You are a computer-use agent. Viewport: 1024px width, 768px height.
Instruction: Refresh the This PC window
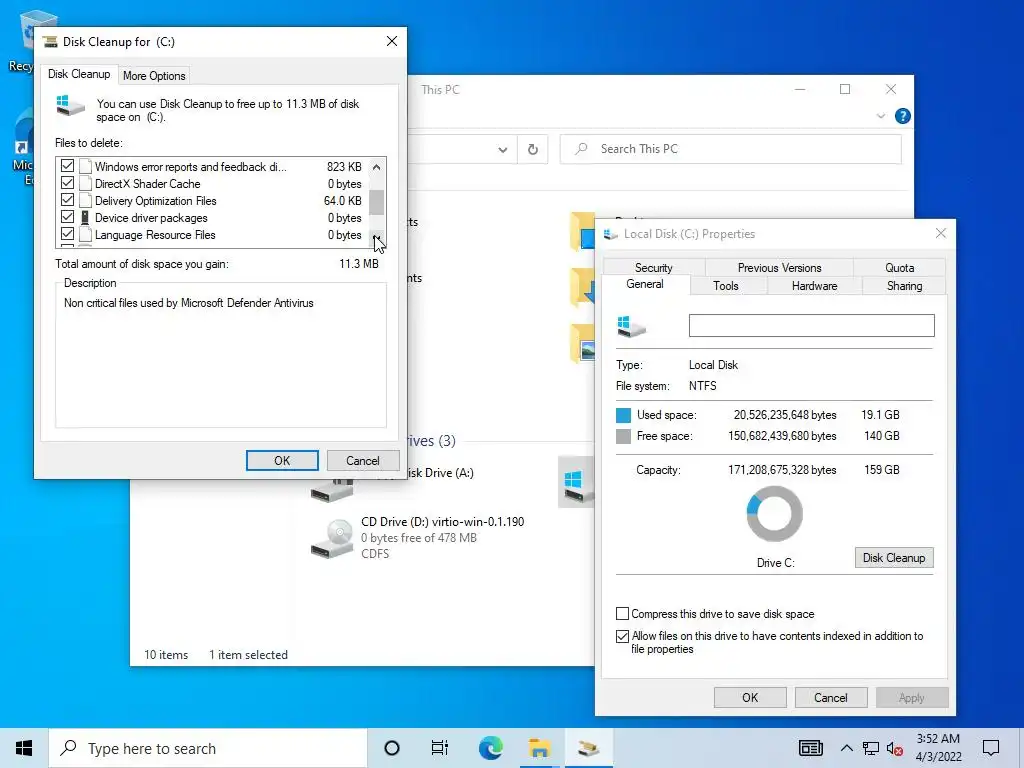click(533, 150)
